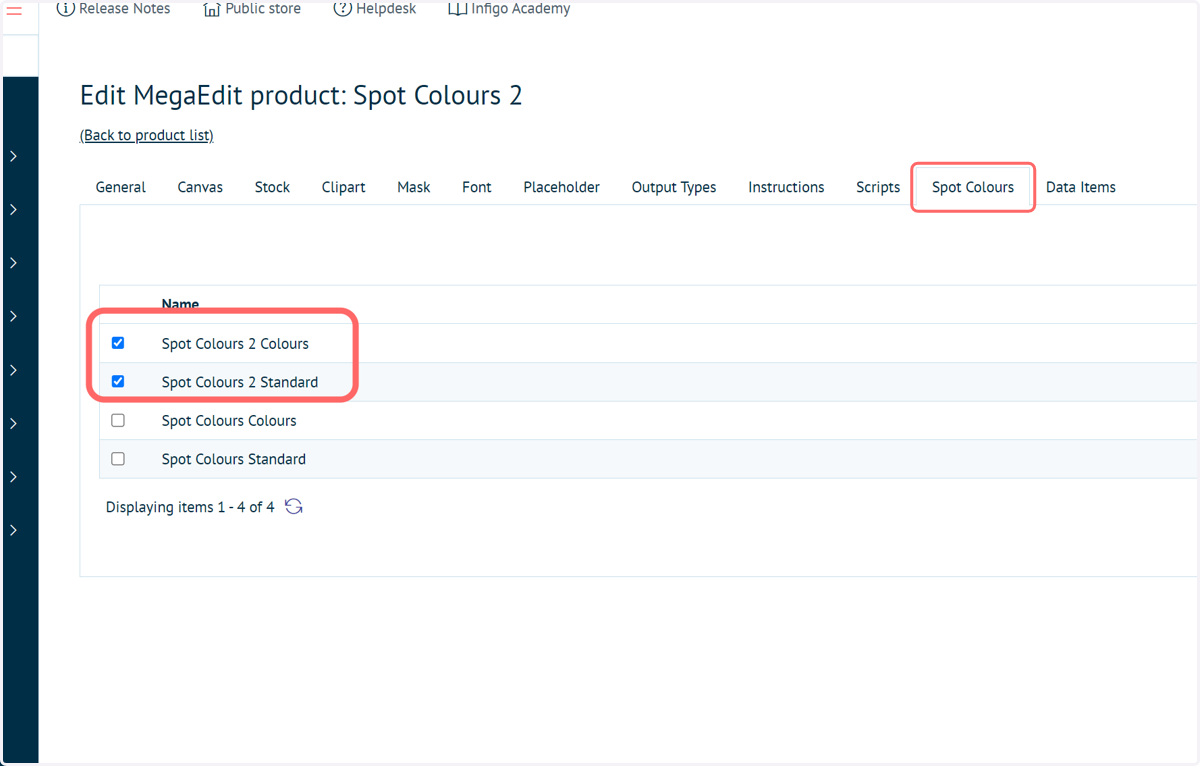Open the Stock tab
The image size is (1200, 766).
pyautogui.click(x=272, y=187)
